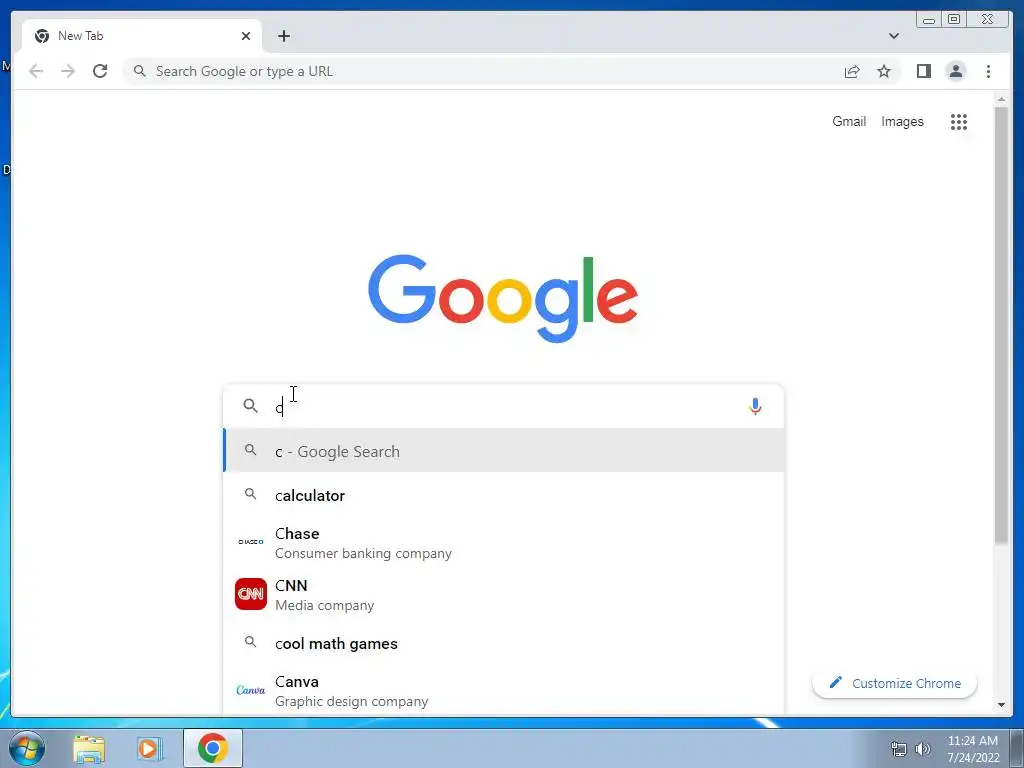Click the Chase logo in suggestions

(x=251, y=541)
